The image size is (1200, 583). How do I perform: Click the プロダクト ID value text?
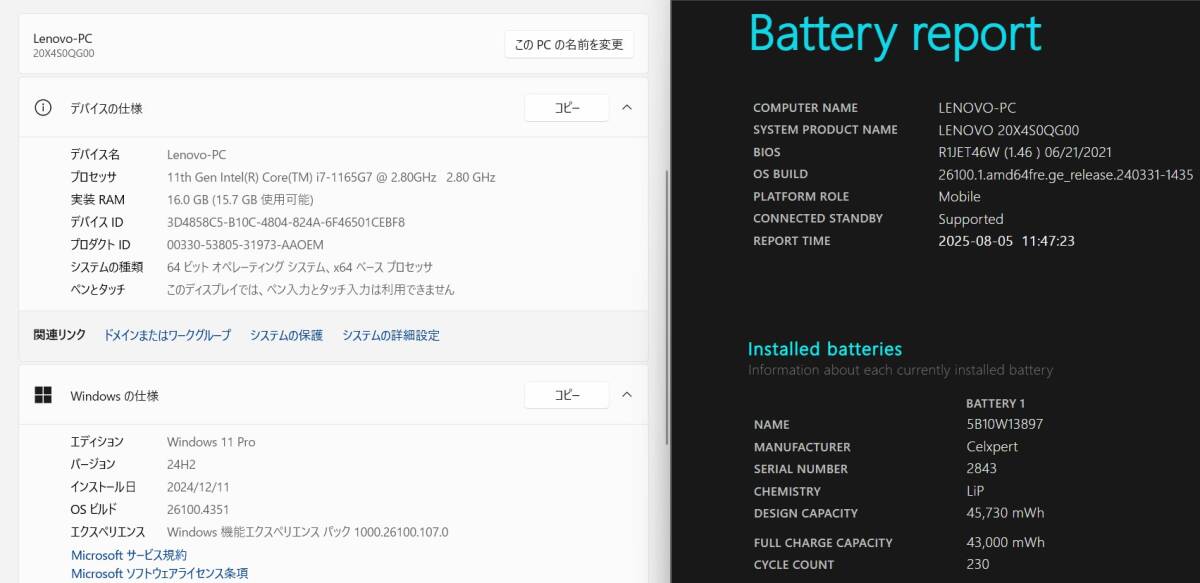pyautogui.click(x=245, y=244)
